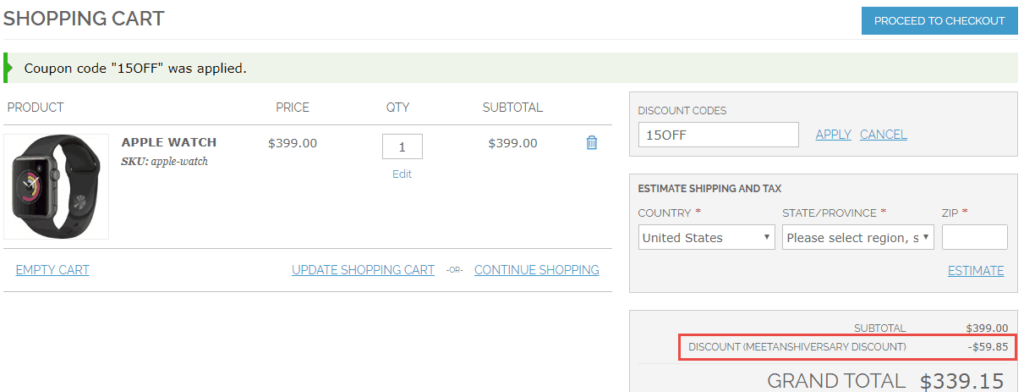Image resolution: width=1024 pixels, height=392 pixels.
Task: Open the Apple Watch product image
Action: (x=56, y=186)
